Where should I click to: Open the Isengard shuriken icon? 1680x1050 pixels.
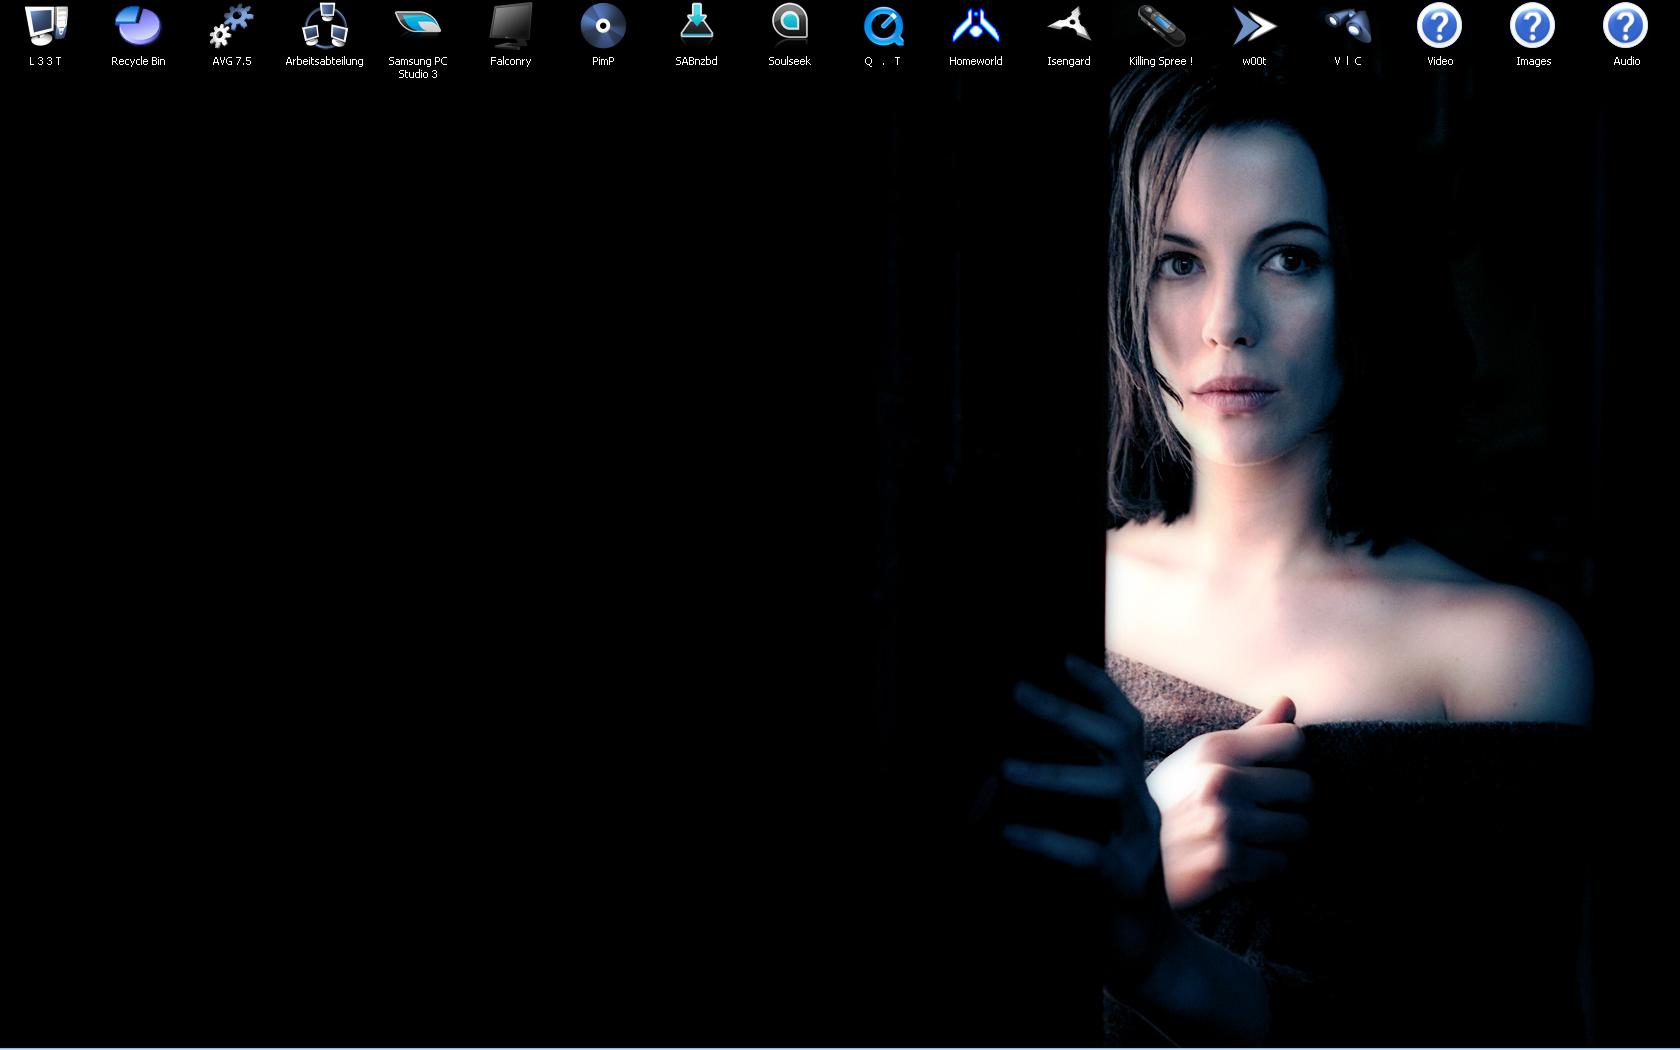click(x=1069, y=26)
